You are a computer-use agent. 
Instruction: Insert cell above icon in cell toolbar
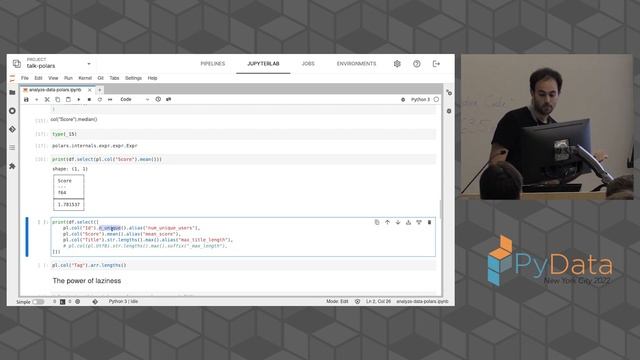(408, 222)
